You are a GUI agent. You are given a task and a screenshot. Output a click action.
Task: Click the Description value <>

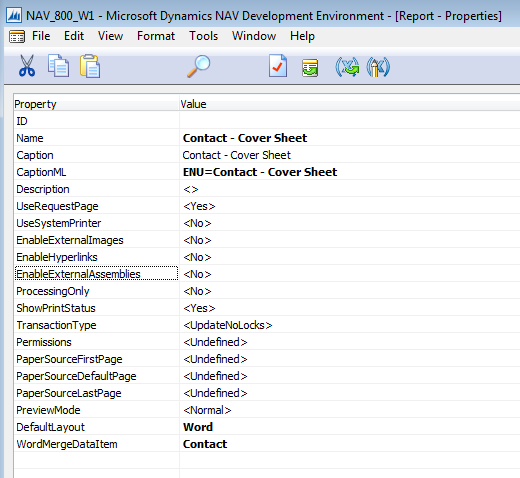191,189
